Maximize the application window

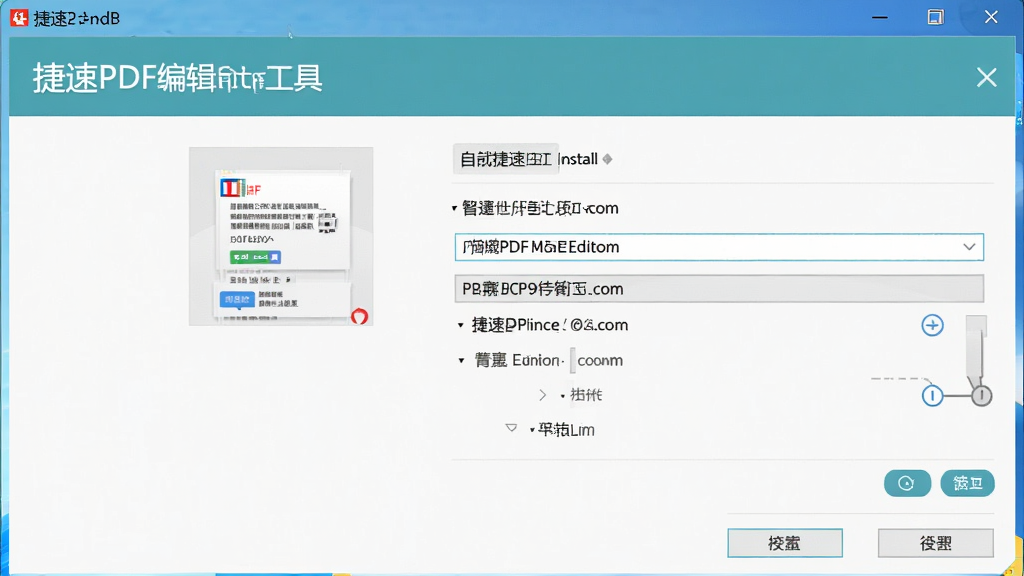coord(935,18)
